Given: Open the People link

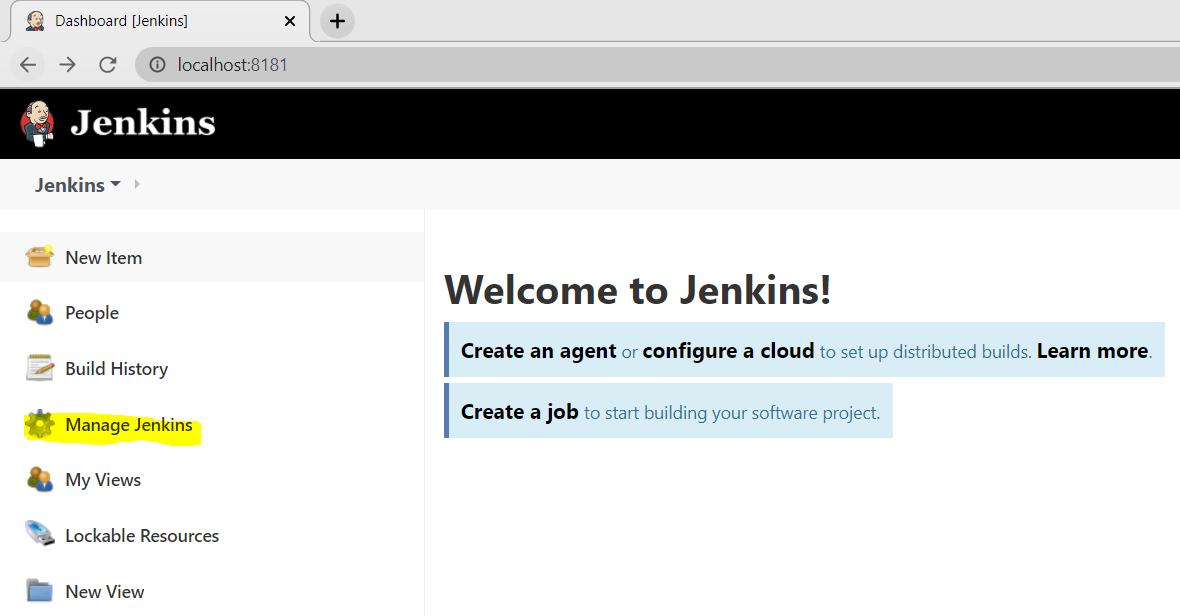Looking at the screenshot, I should [92, 313].
